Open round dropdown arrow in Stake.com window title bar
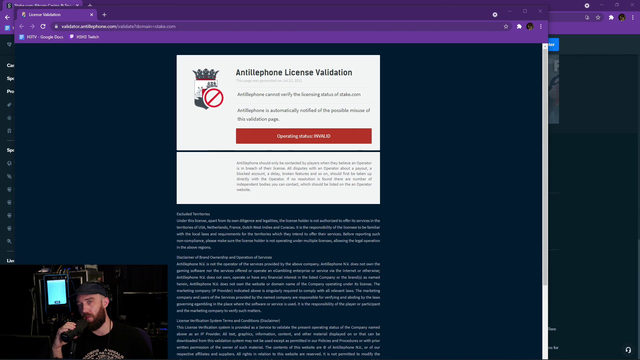The image size is (640, 360). click(587, 5)
